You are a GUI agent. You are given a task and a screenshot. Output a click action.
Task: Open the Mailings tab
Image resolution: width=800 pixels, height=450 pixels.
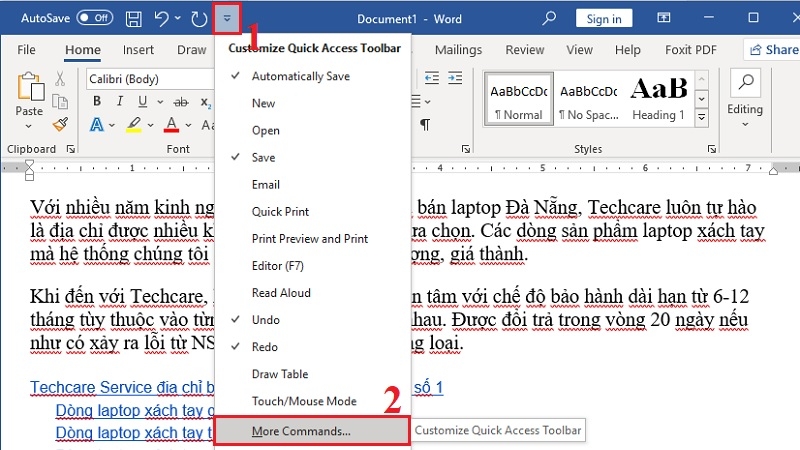pyautogui.click(x=458, y=50)
